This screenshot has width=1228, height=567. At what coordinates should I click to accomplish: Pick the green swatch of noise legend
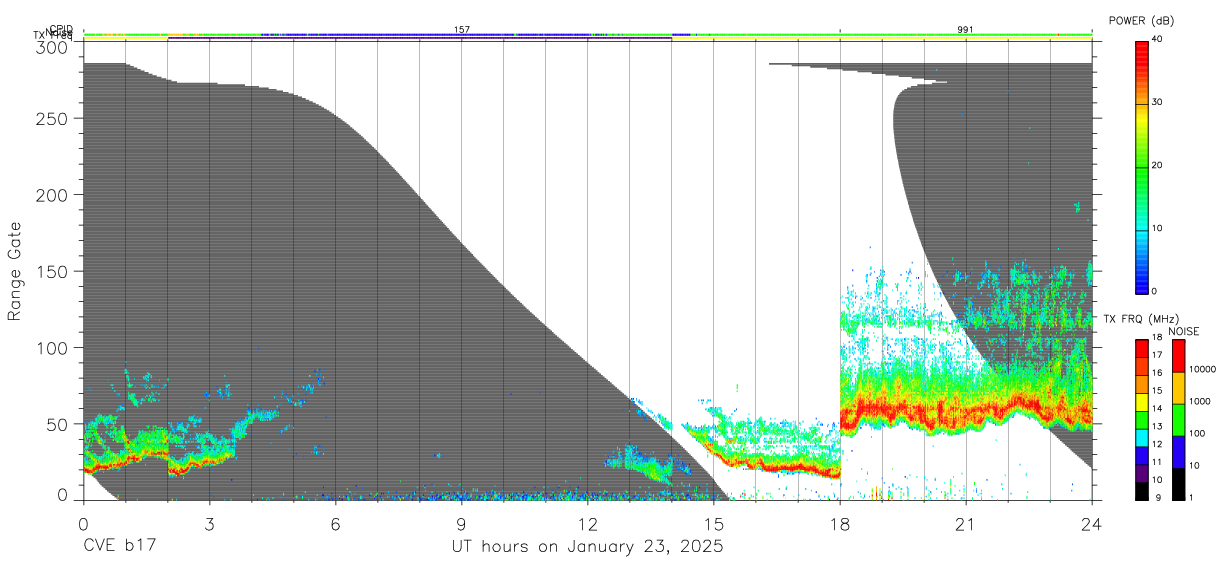click(1178, 420)
